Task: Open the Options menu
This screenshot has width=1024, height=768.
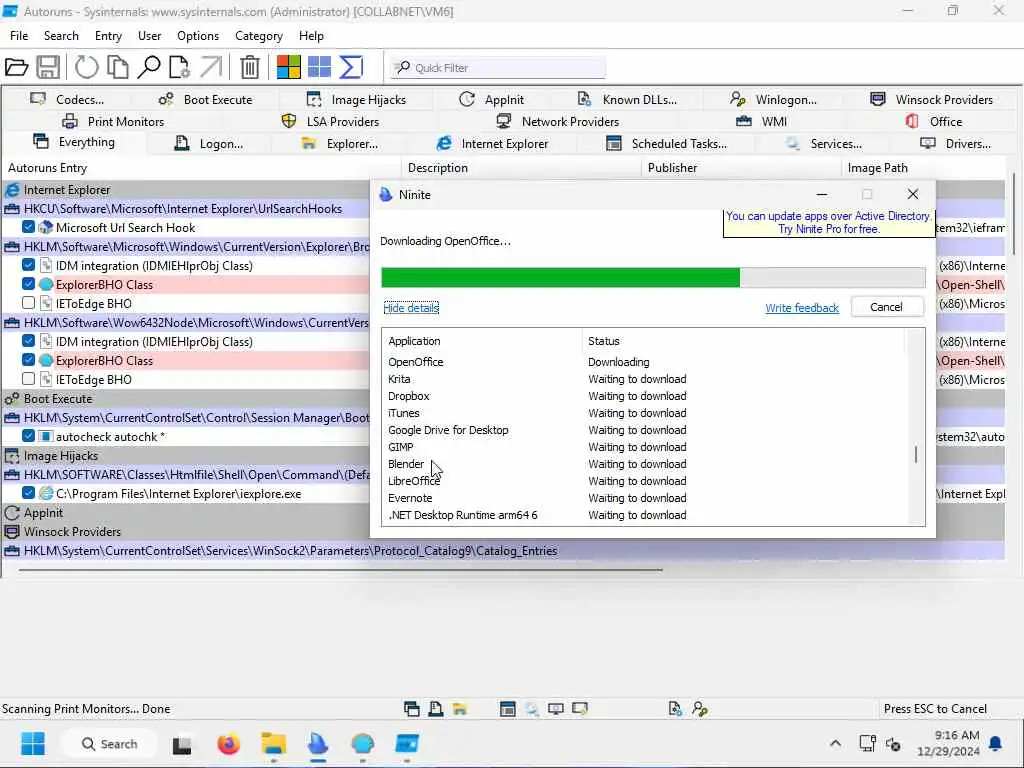Action: click(198, 36)
